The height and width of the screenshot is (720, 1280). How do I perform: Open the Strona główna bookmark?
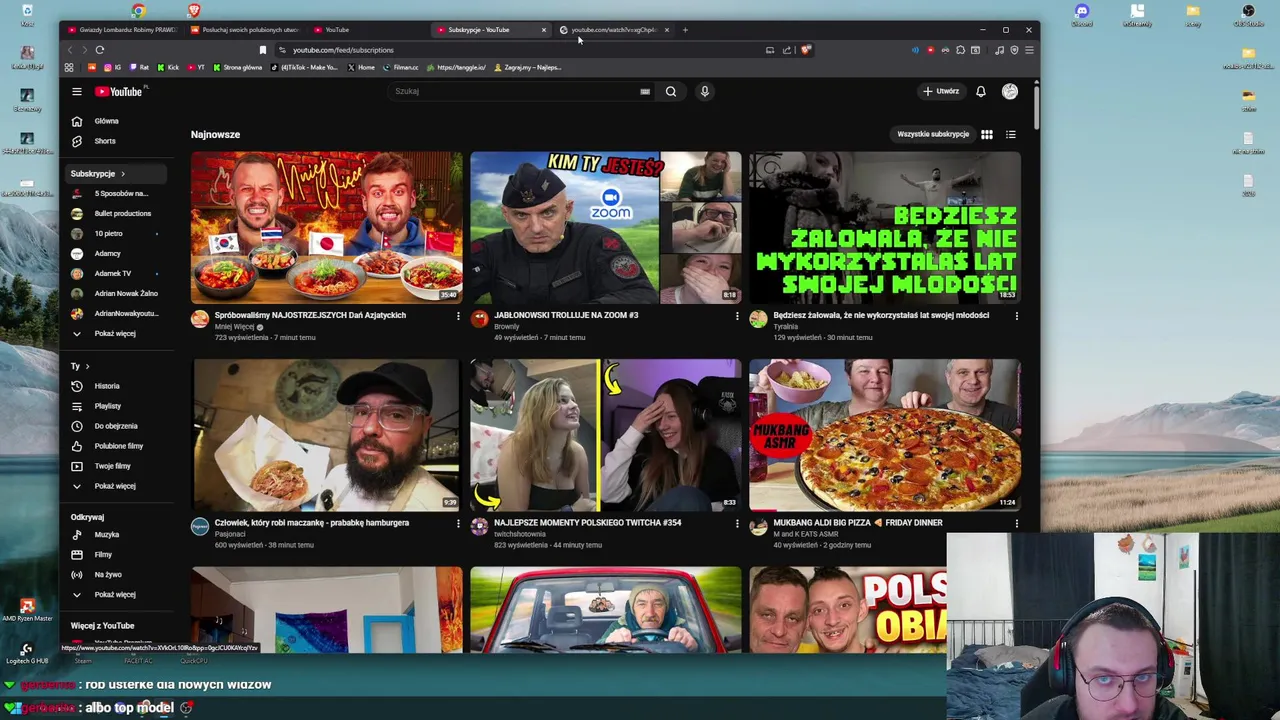pyautogui.click(x=238, y=67)
